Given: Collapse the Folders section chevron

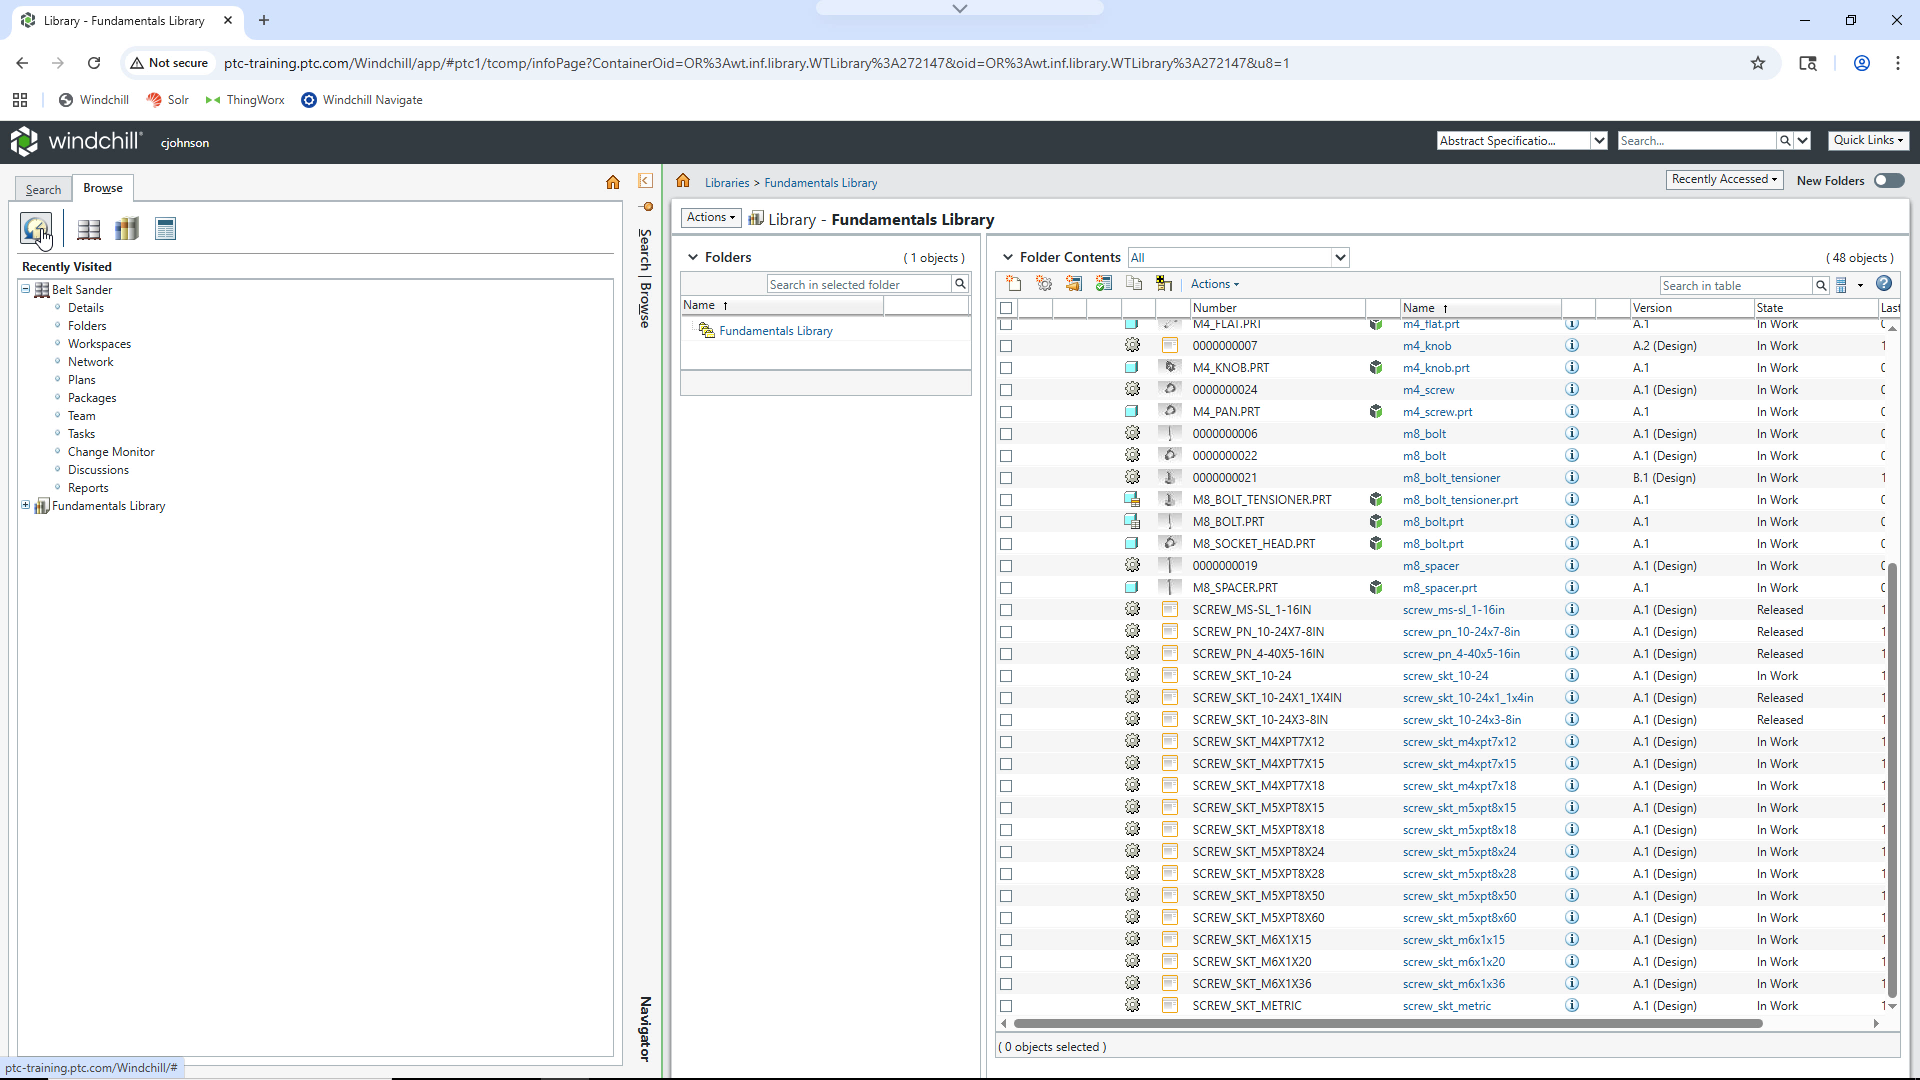Looking at the screenshot, I should pos(692,258).
